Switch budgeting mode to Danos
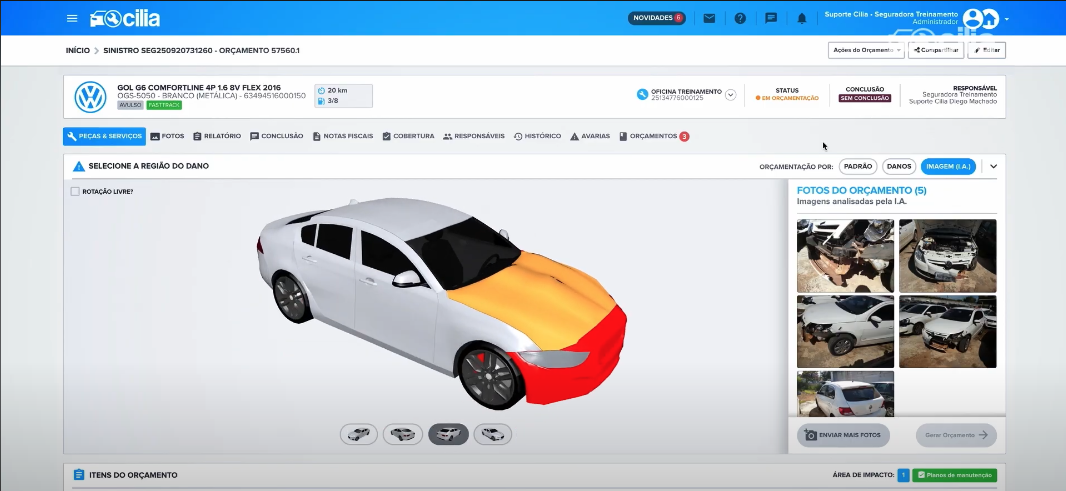Viewport: 1066px width, 491px height. tap(899, 166)
